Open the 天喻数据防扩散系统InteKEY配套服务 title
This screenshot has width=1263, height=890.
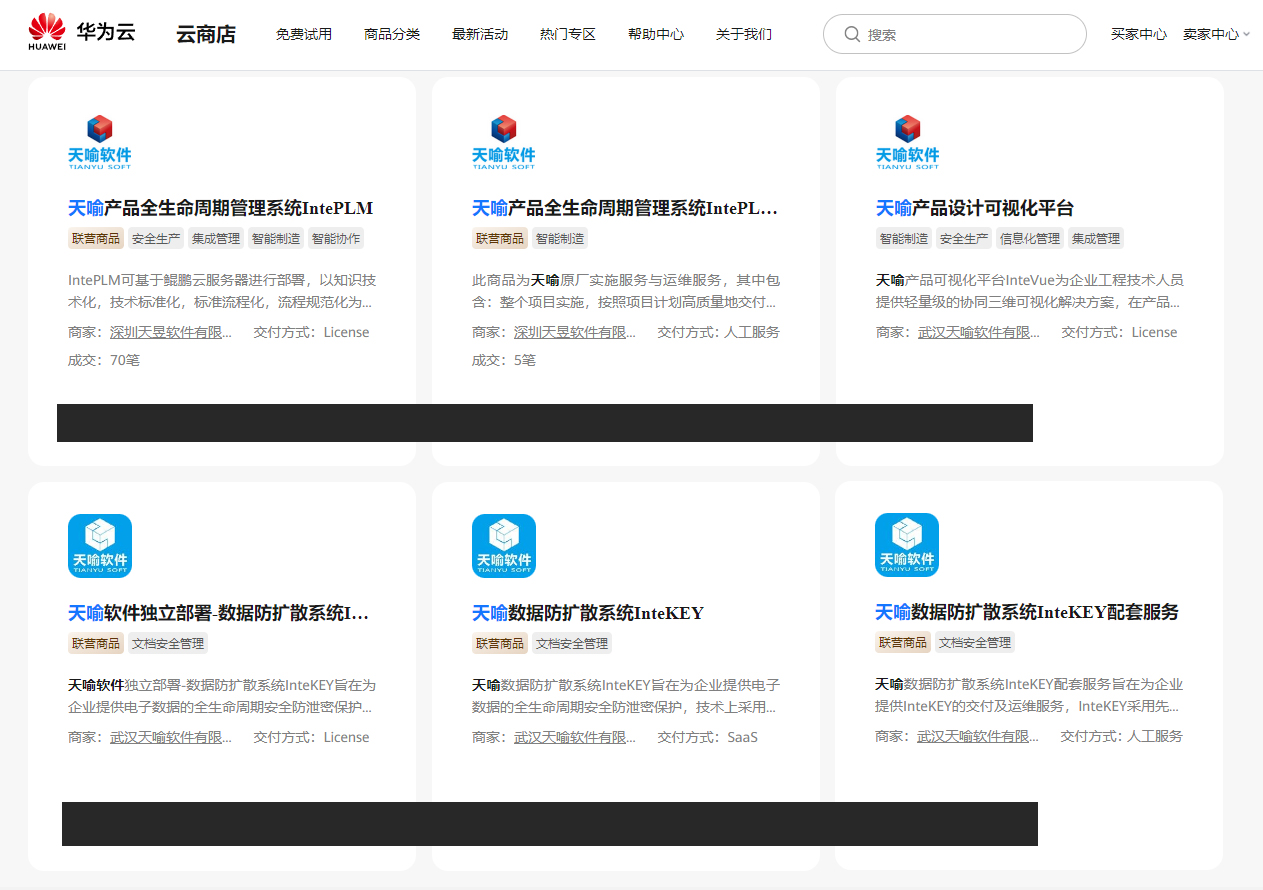click(x=1027, y=612)
